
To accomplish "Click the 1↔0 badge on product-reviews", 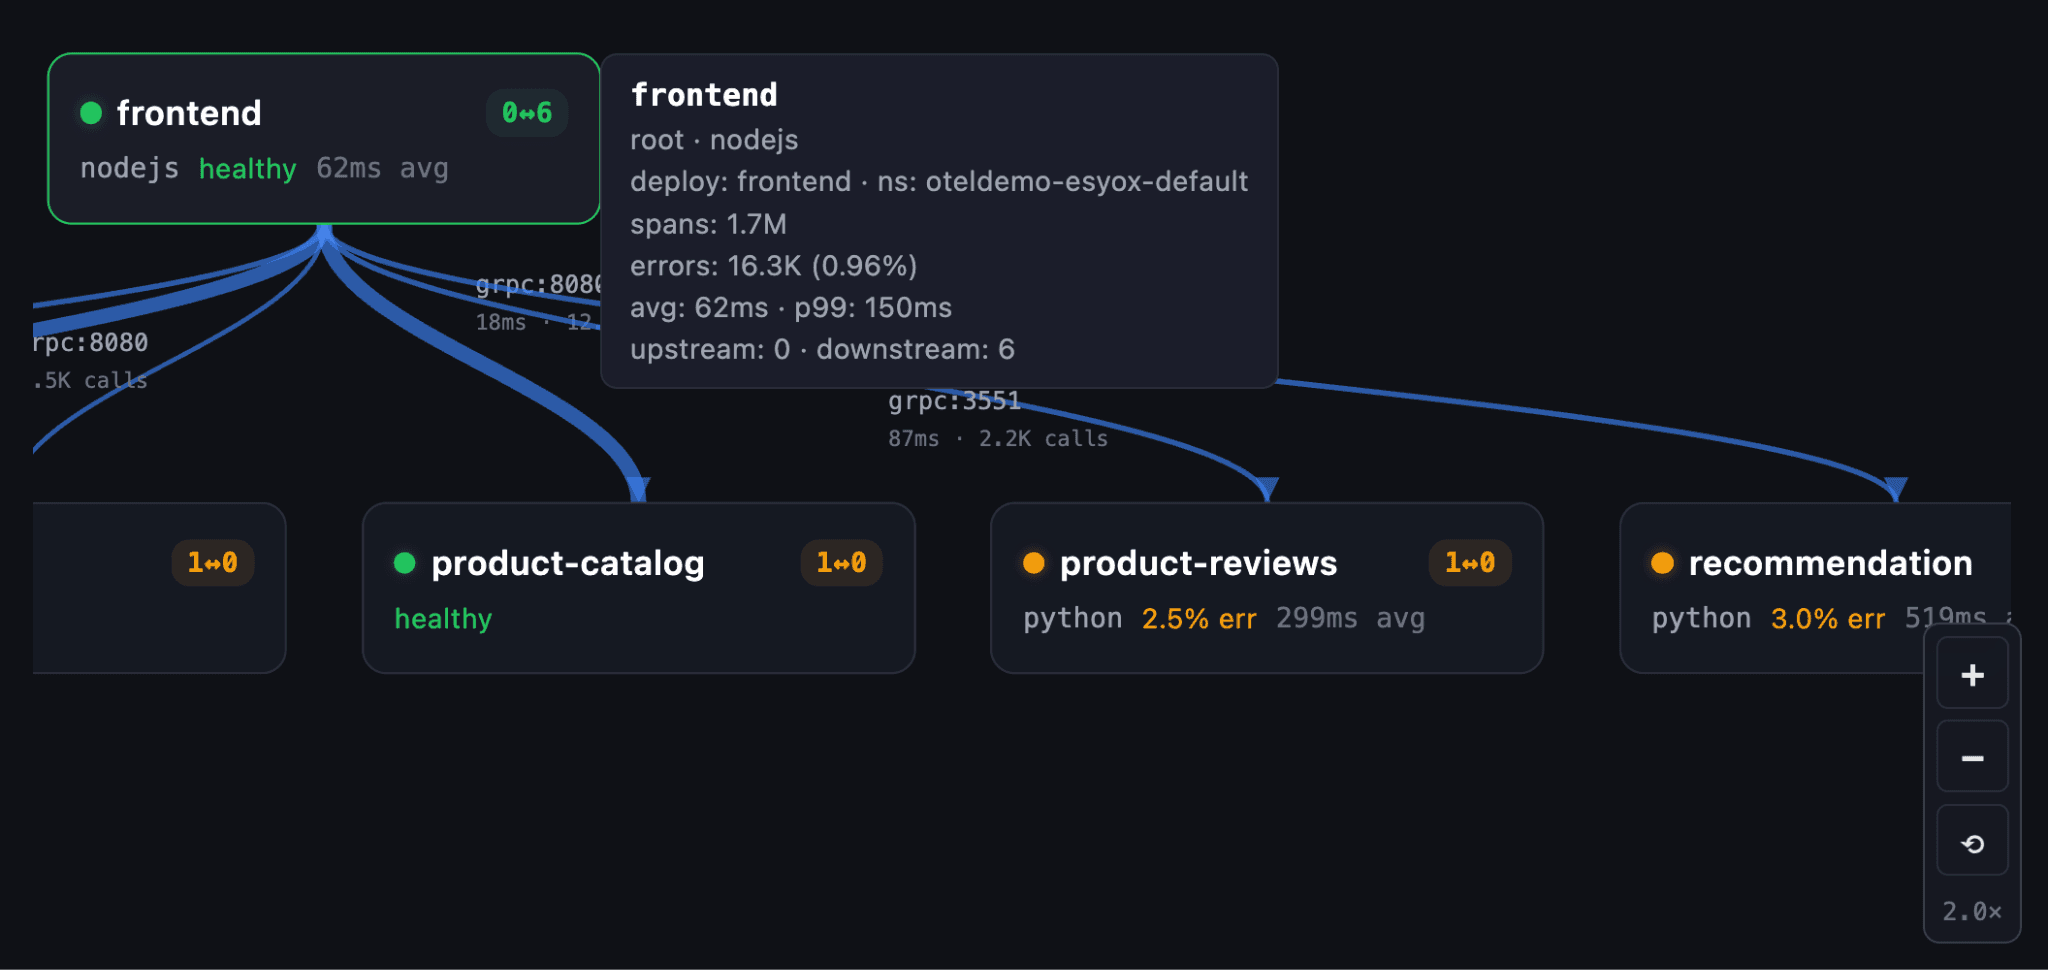I will coord(1469,563).
